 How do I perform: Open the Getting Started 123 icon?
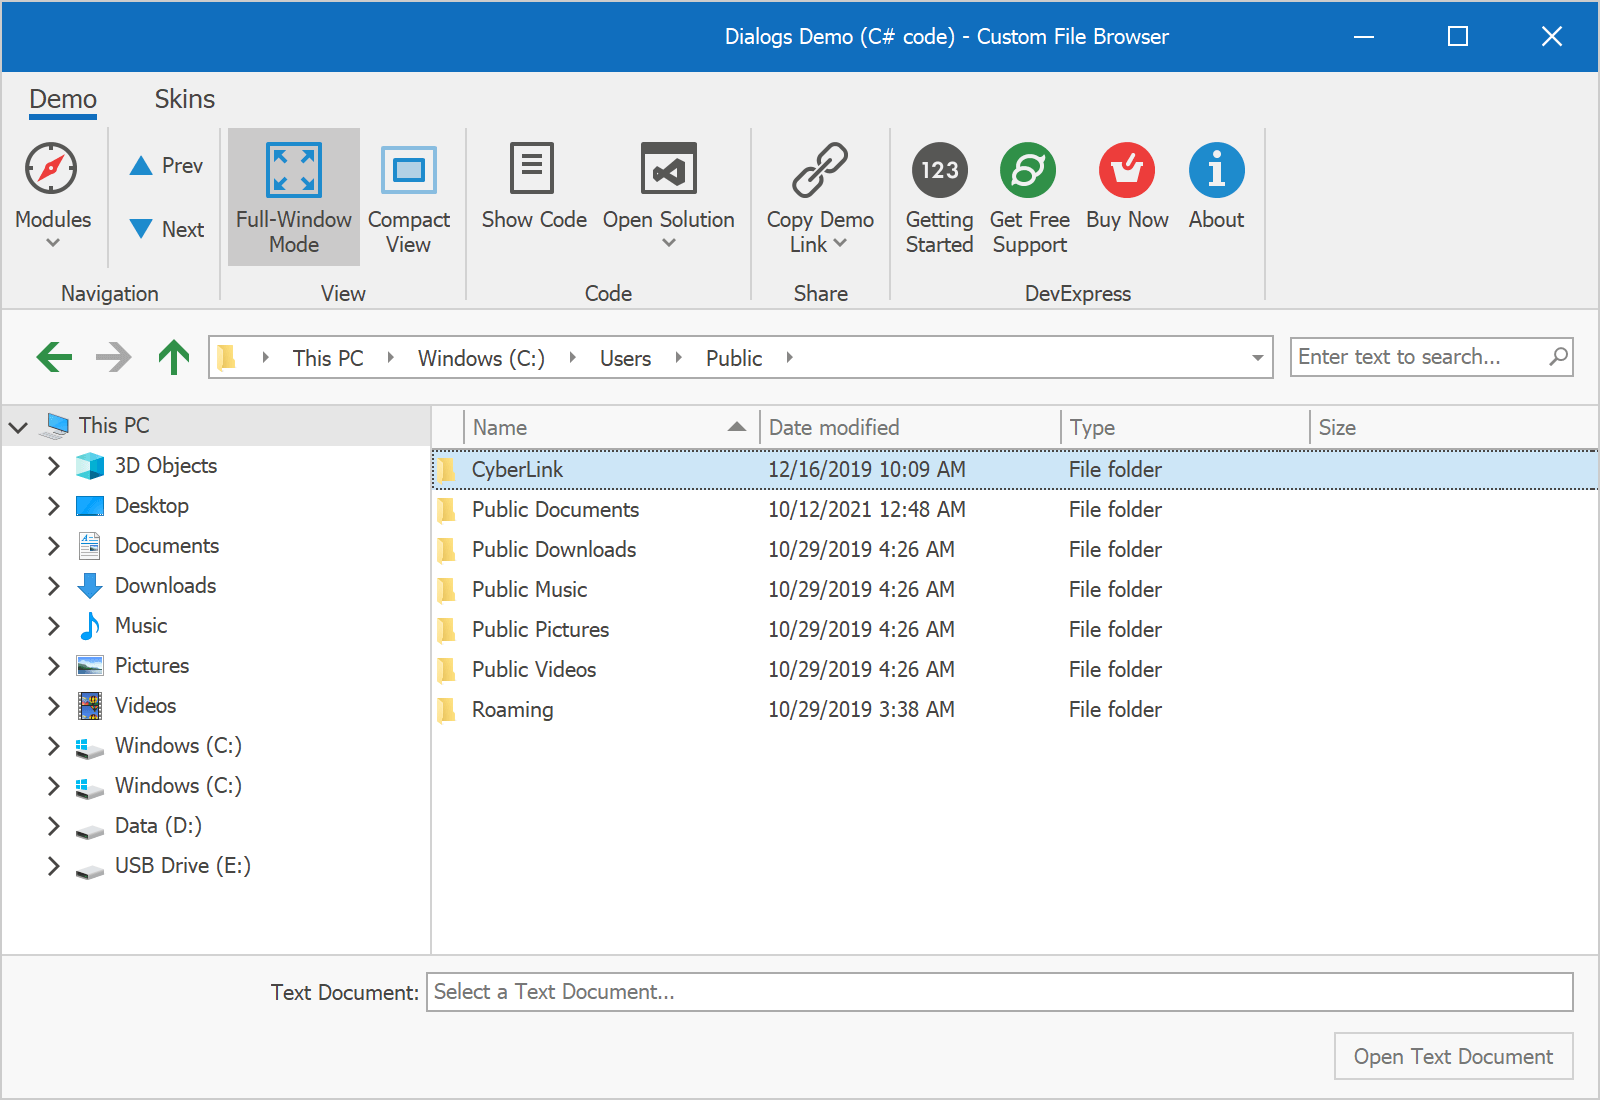pyautogui.click(x=939, y=170)
